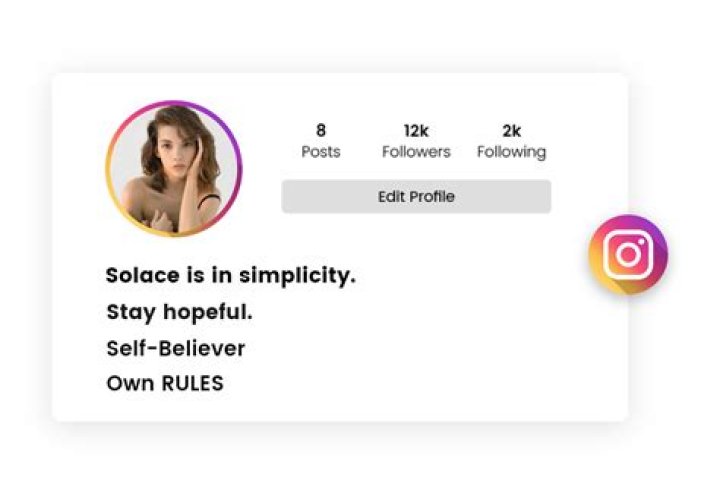This screenshot has height=480, width=720.
Task: Click the Instagram logo icon
Action: (627, 255)
